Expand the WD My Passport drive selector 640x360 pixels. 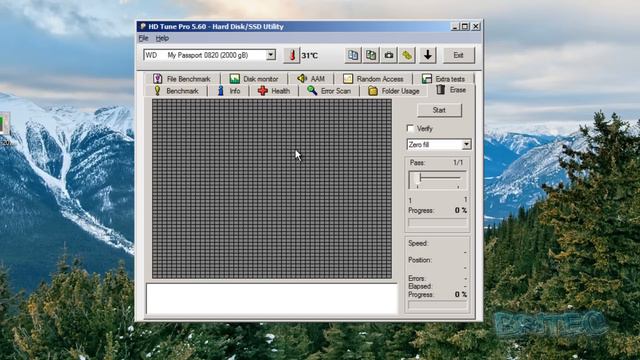(x=271, y=55)
